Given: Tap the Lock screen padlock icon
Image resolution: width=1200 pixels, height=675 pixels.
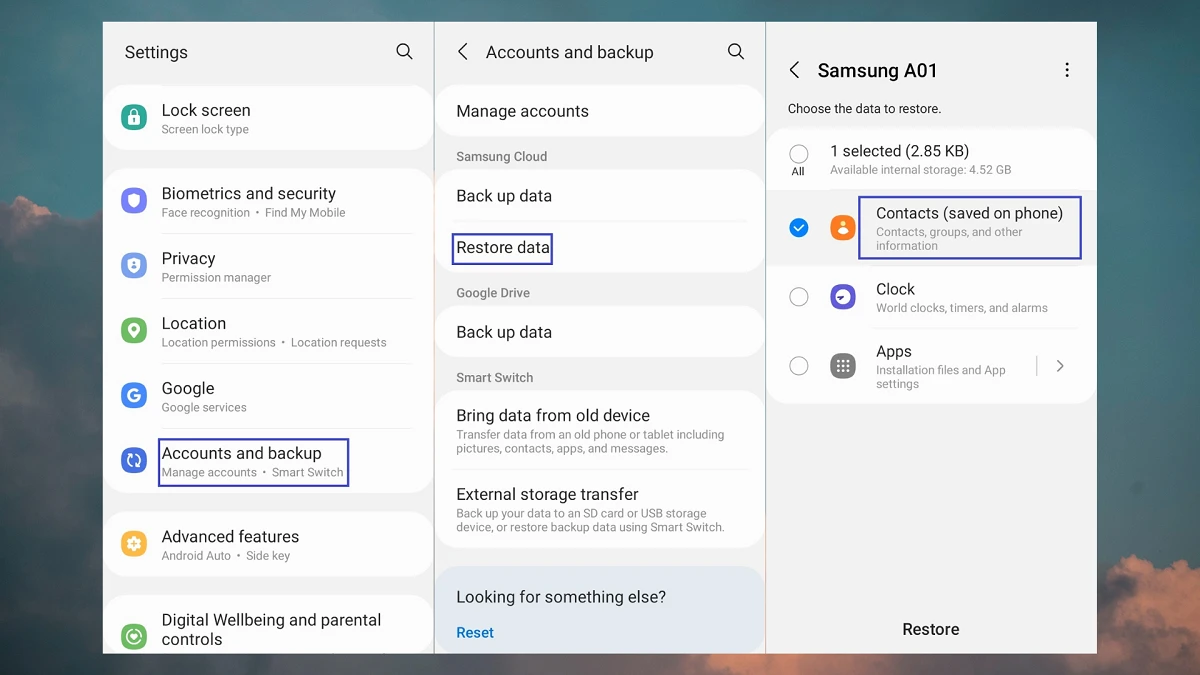Looking at the screenshot, I should pyautogui.click(x=134, y=118).
